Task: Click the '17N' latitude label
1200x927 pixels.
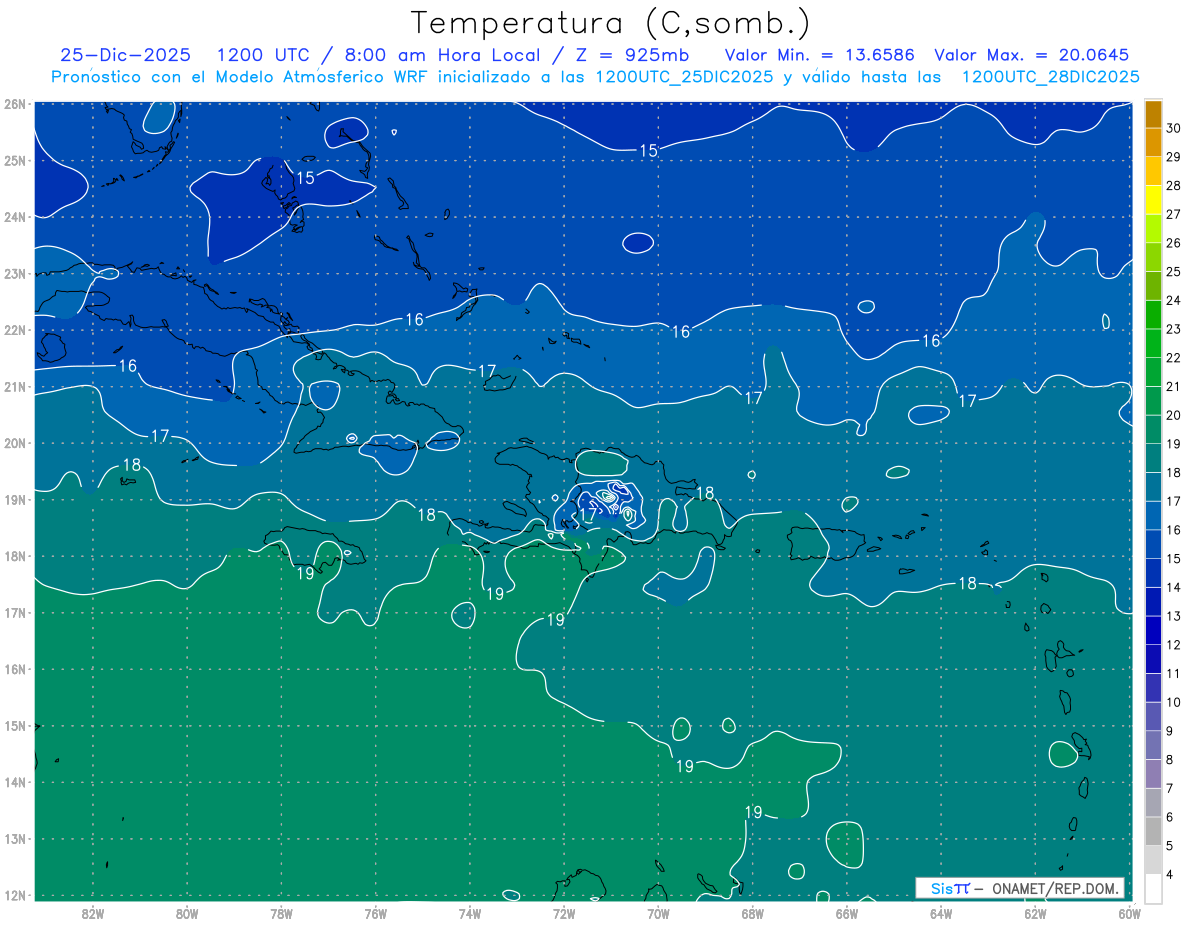Action: click(14, 612)
